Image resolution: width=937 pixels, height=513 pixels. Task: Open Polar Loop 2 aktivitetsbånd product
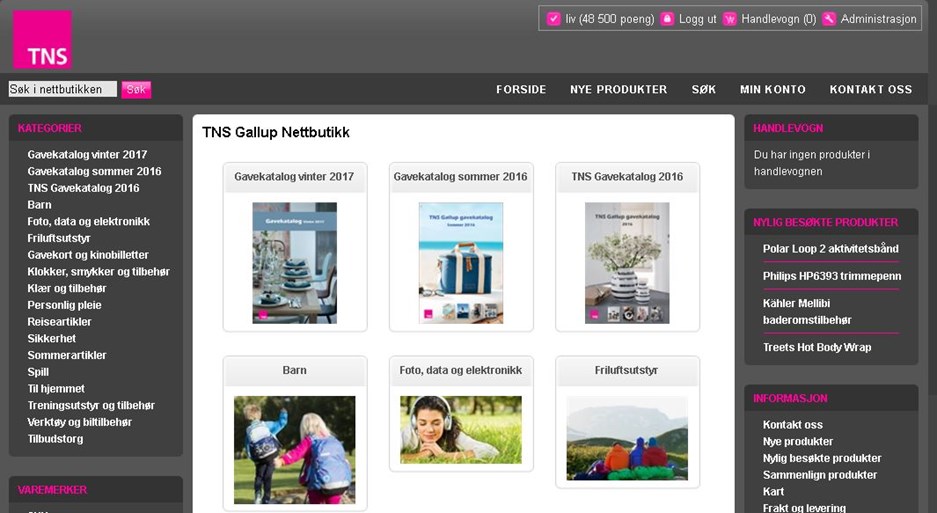tap(831, 249)
